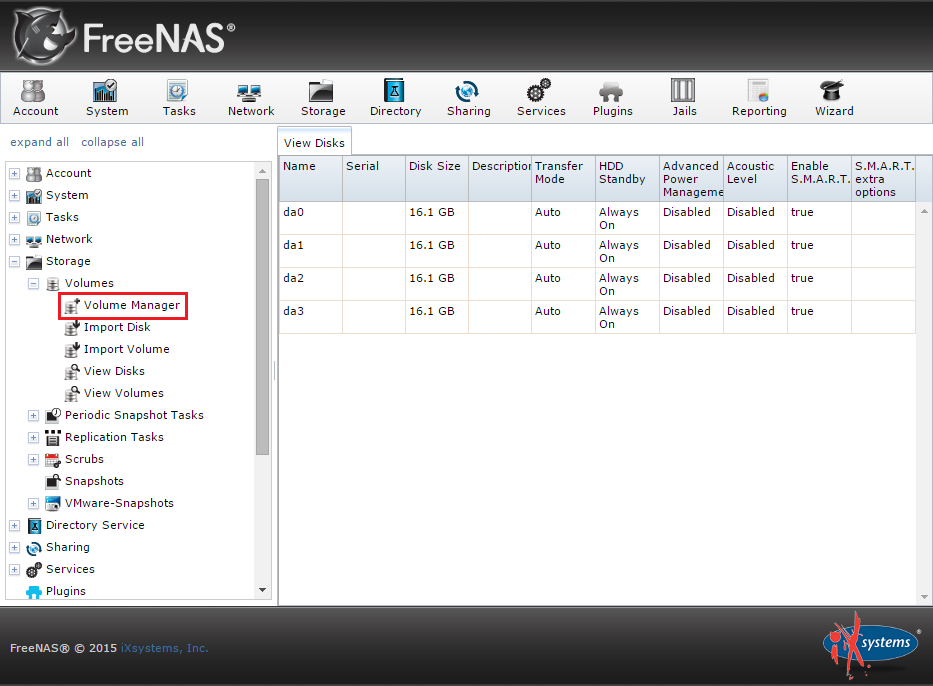Sort by Acoustic Level column header

click(x=755, y=178)
